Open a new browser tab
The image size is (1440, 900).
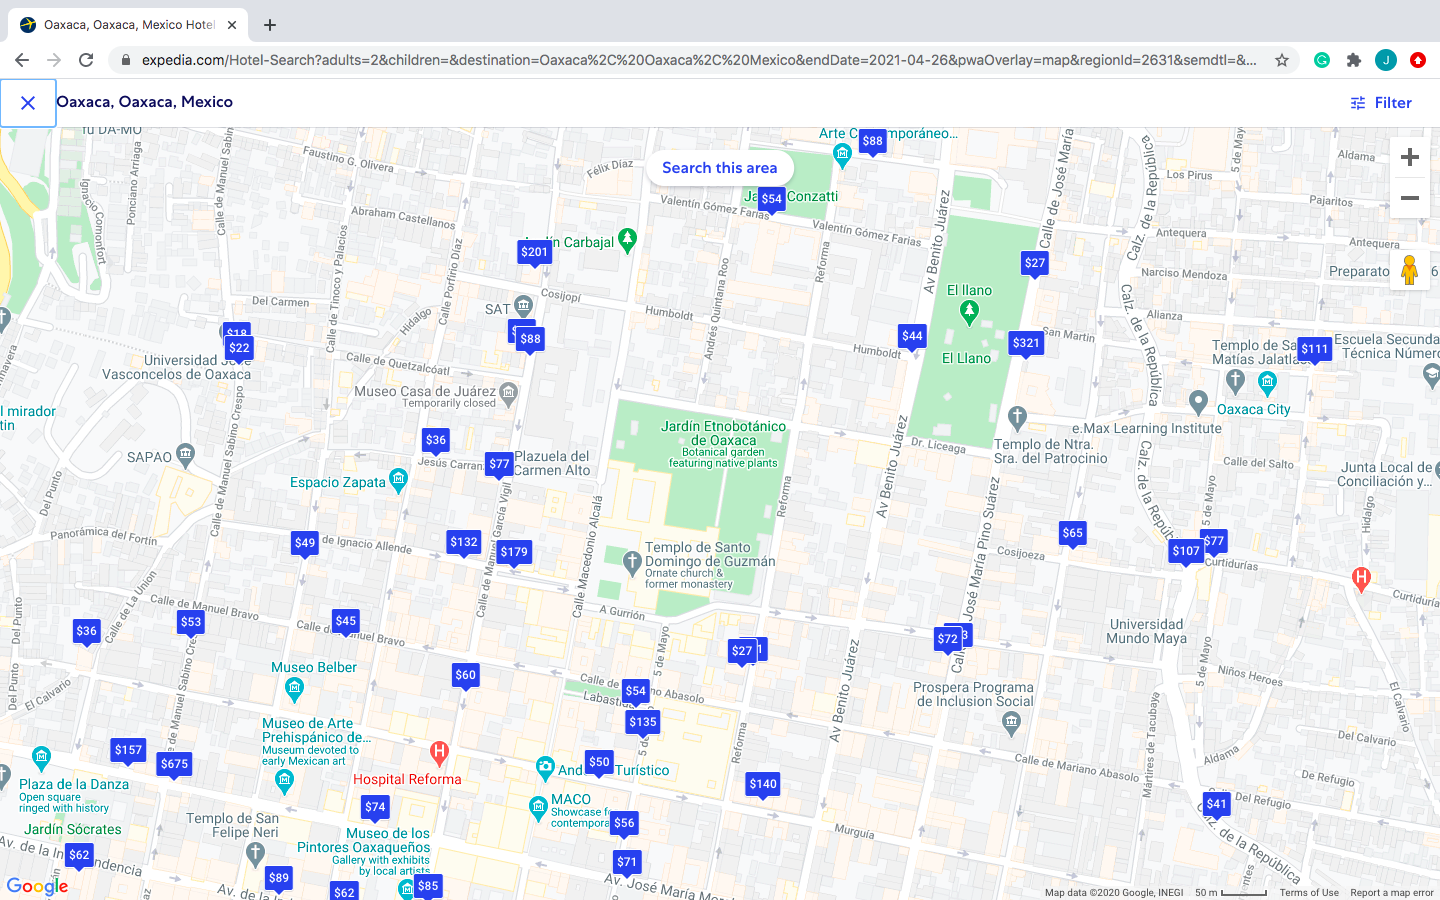coord(270,25)
